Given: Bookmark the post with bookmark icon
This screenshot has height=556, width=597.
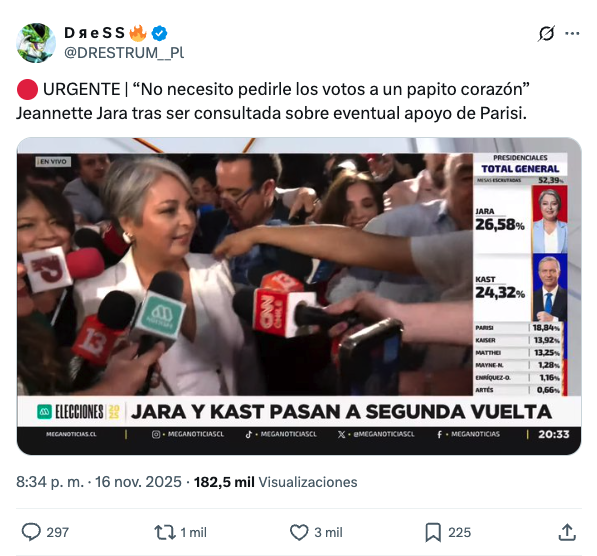Looking at the screenshot, I should click(x=433, y=532).
